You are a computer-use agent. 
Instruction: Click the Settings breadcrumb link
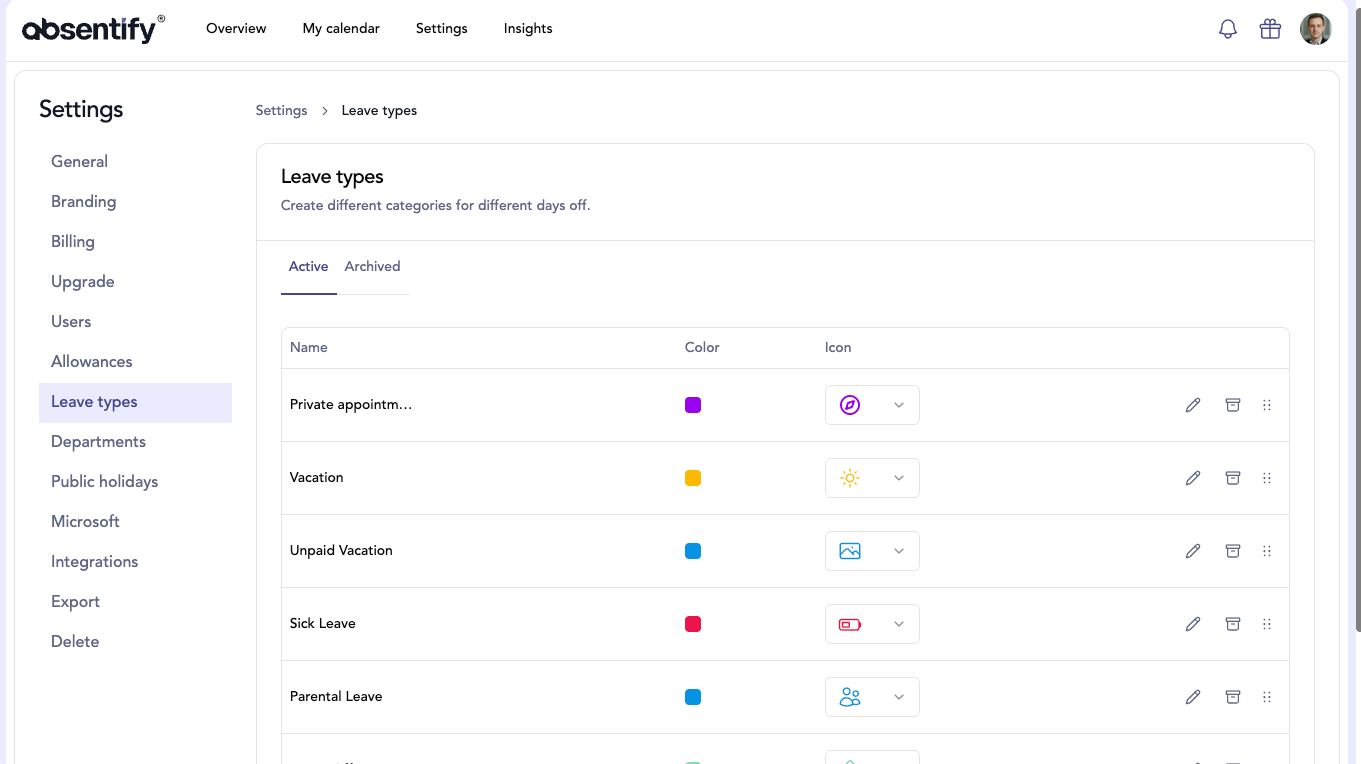tap(281, 111)
